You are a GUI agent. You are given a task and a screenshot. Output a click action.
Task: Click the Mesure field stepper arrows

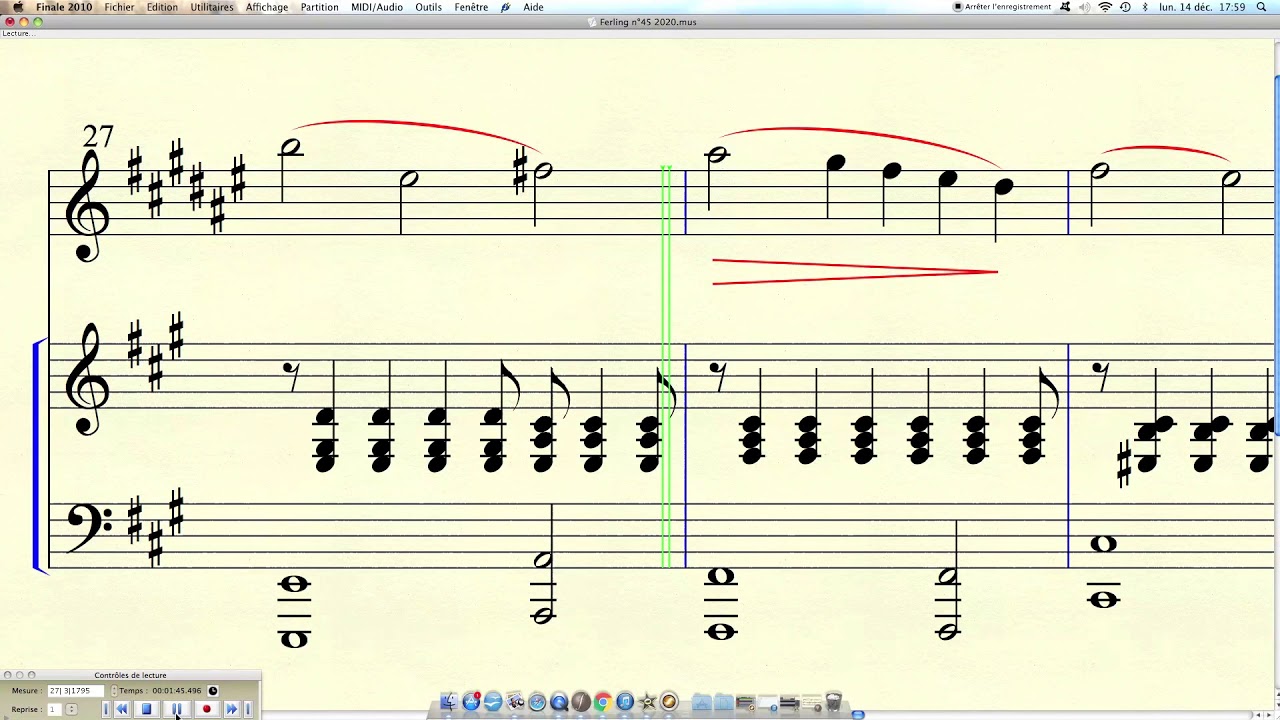tap(114, 691)
